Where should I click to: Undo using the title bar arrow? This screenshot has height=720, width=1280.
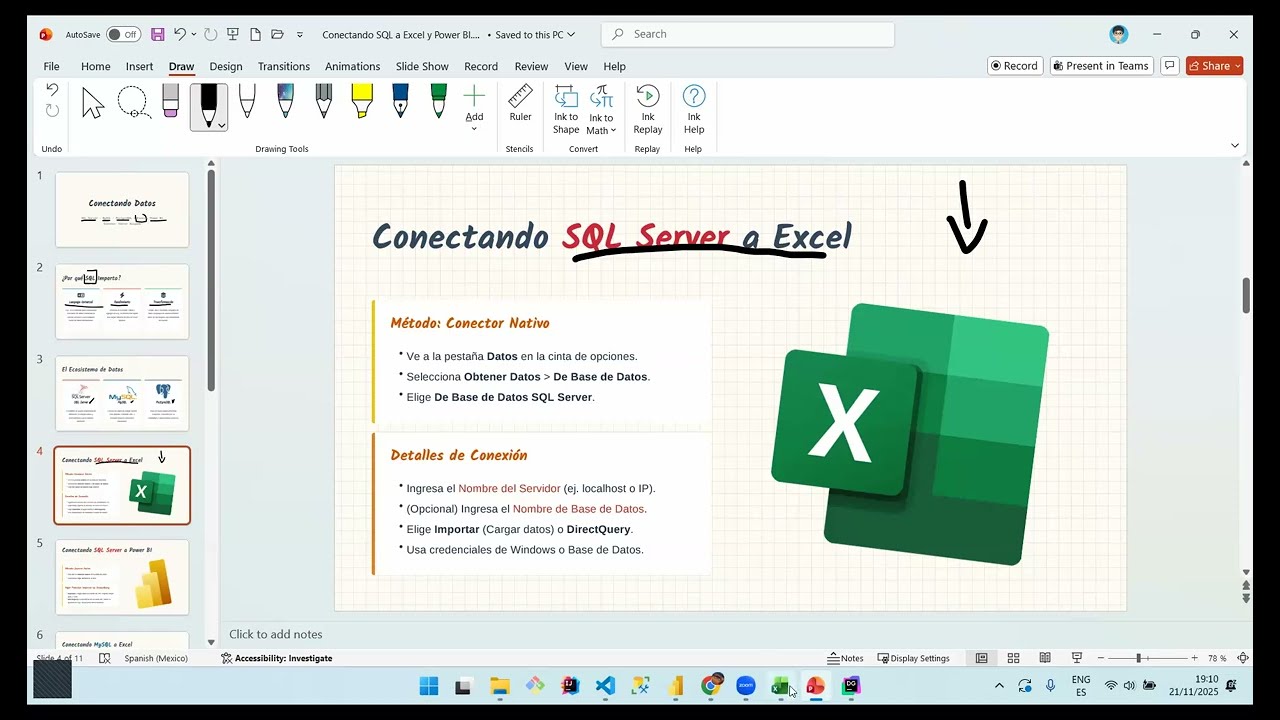pyautogui.click(x=180, y=34)
